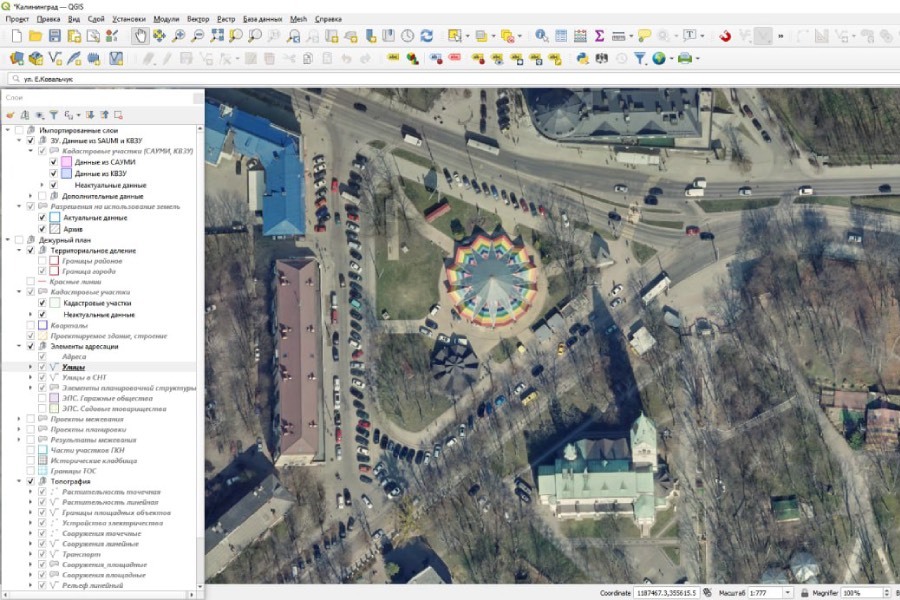Screen dimensions: 900x600
Task: Collapse the 'Дежурный план' group
Action: tap(7, 241)
